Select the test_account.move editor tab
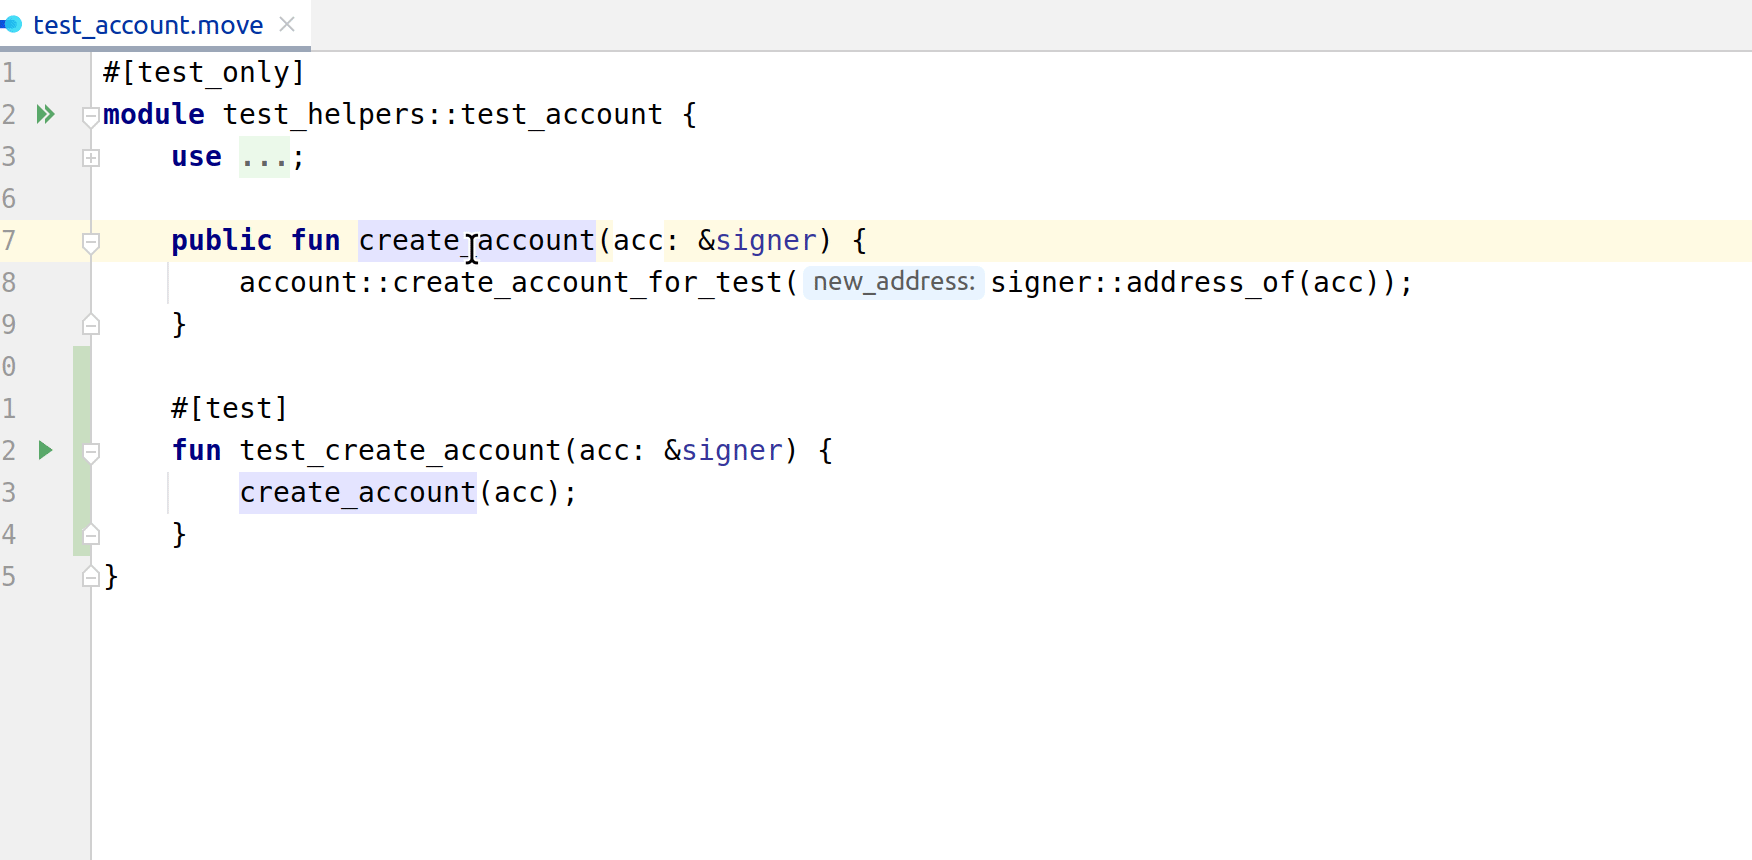Image resolution: width=1752 pixels, height=860 pixels. 148,25
